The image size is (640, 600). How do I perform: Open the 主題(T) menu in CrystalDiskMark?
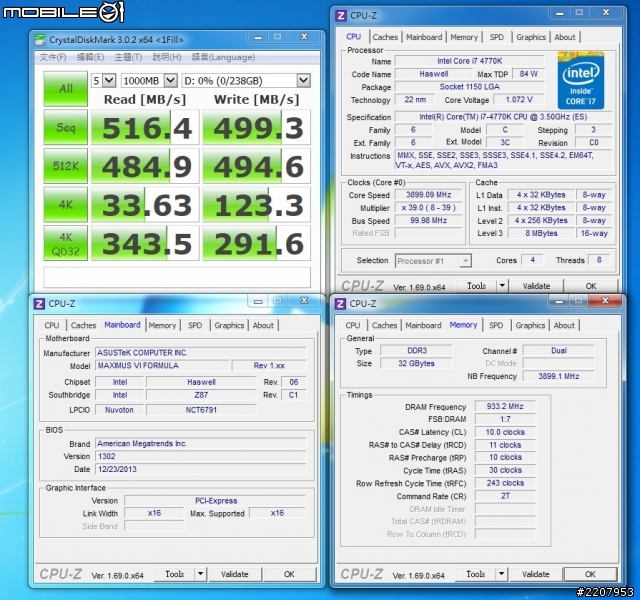tap(128, 57)
